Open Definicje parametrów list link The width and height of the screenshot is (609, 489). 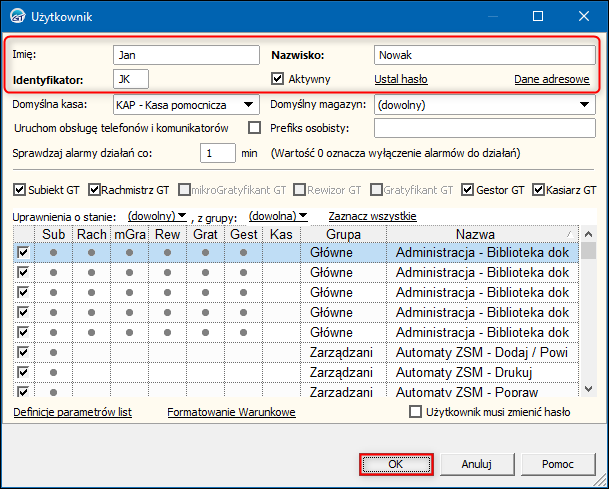pyautogui.click(x=72, y=412)
